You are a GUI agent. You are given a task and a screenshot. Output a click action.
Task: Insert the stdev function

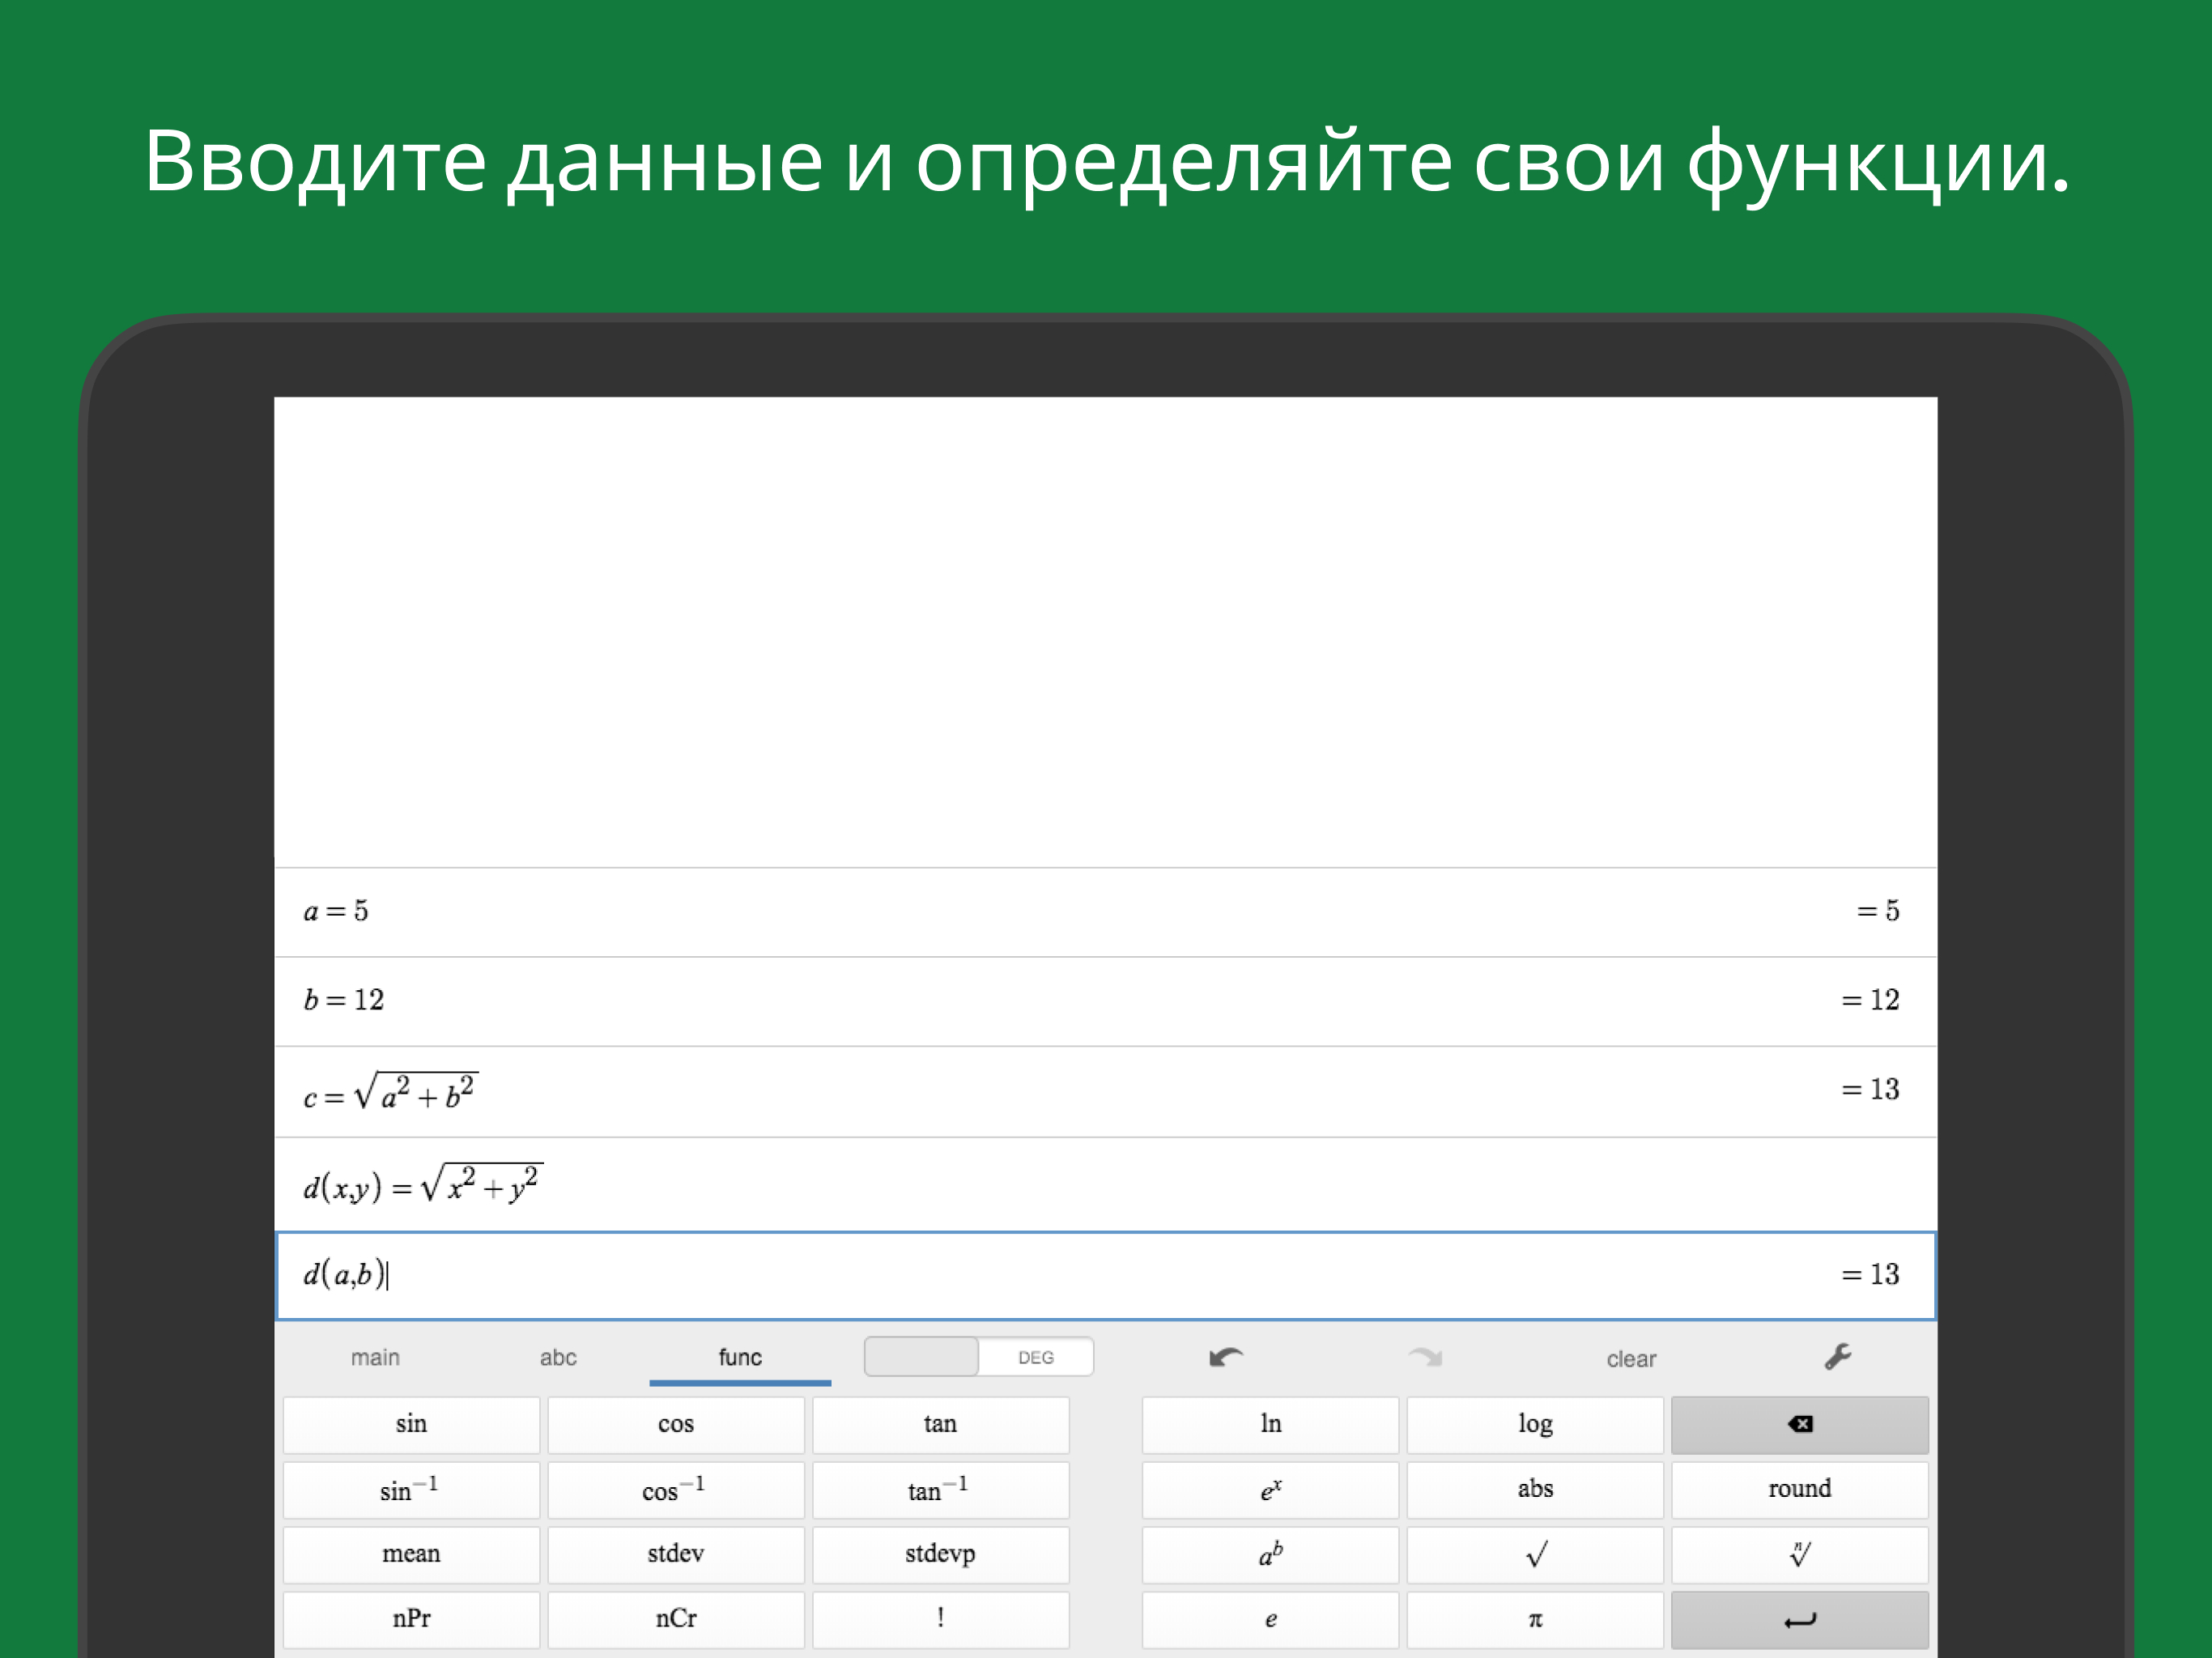pos(675,1553)
